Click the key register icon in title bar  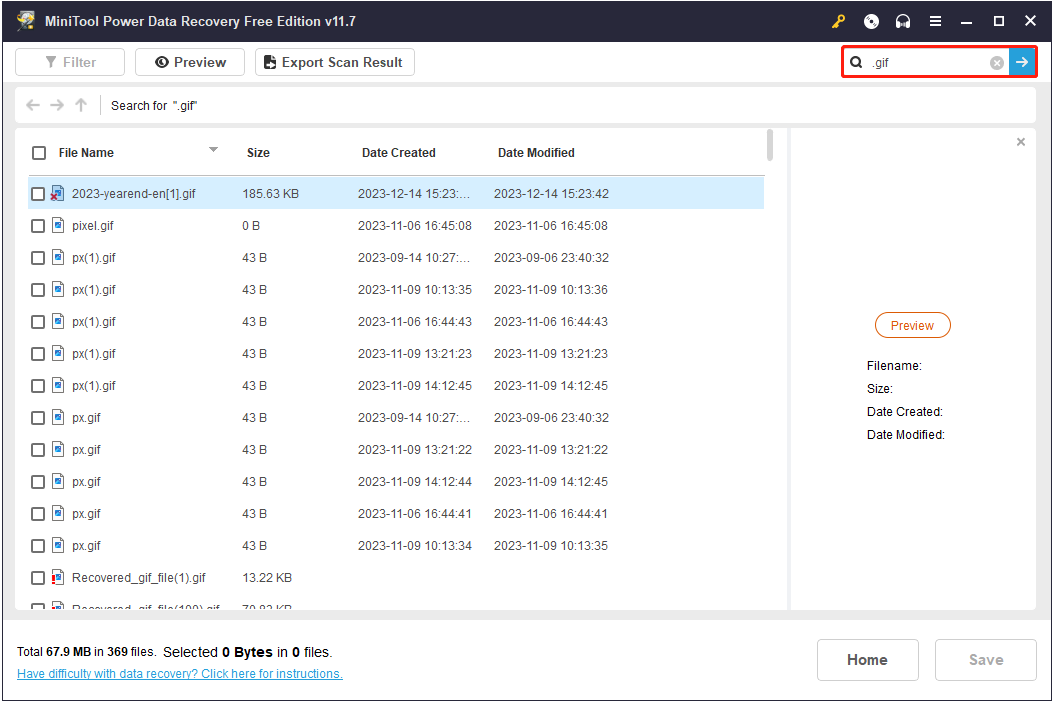click(x=838, y=22)
